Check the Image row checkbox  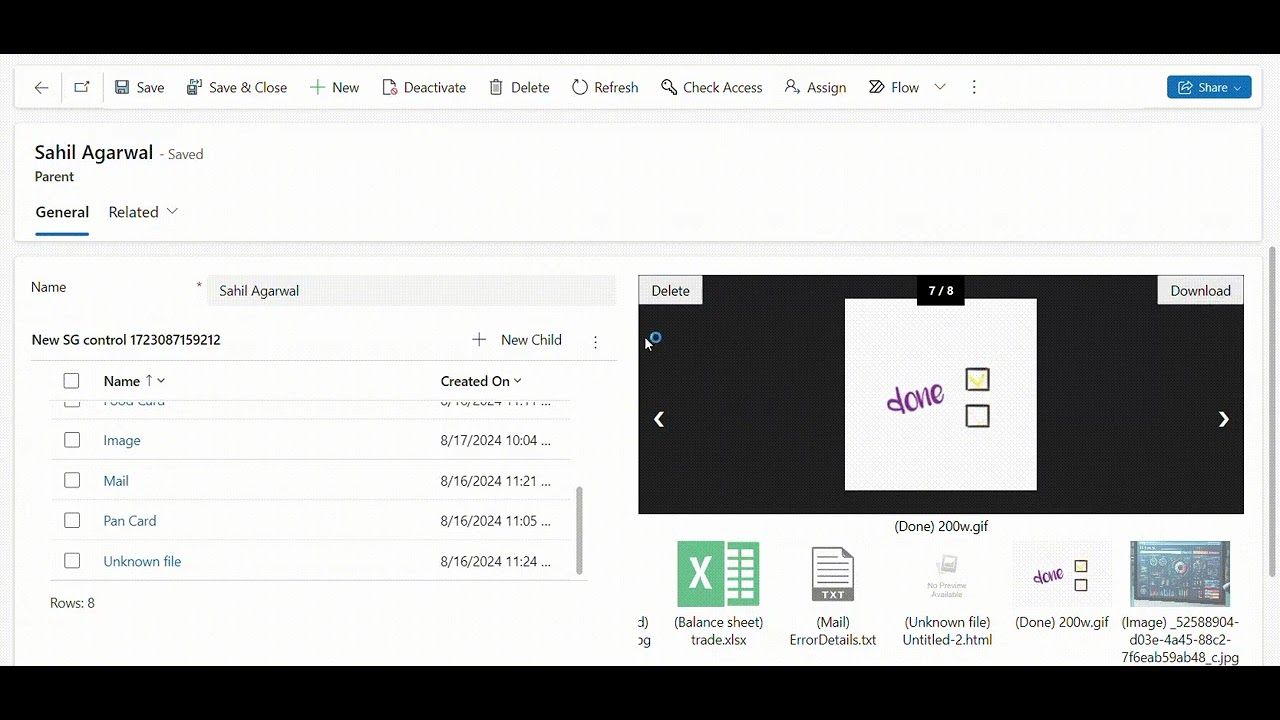coord(72,440)
